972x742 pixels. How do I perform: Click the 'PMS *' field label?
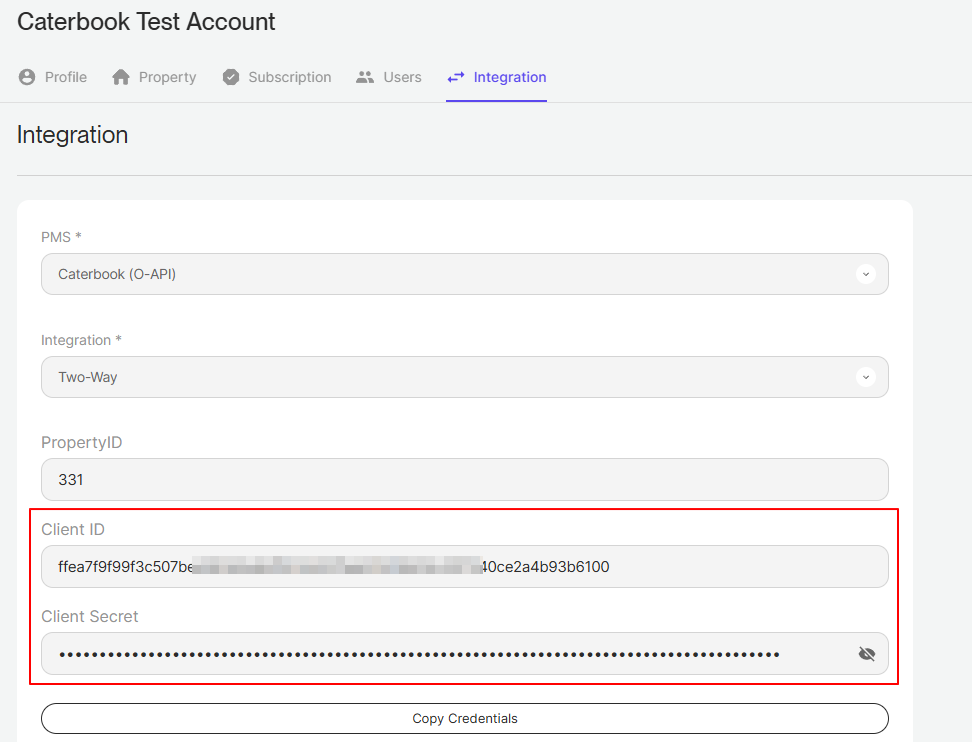tap(61, 237)
